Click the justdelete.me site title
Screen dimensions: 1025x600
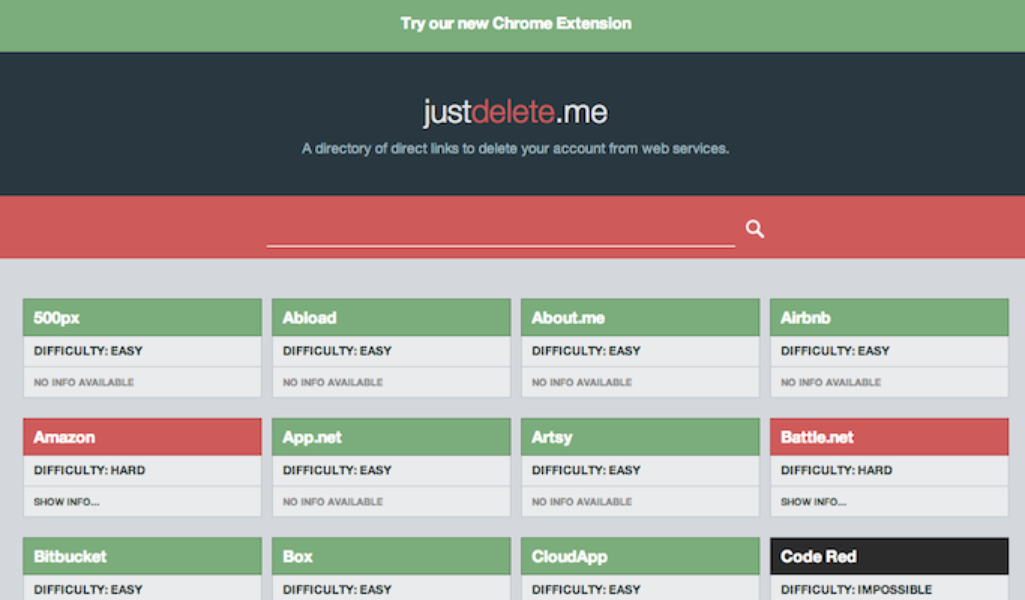point(515,112)
